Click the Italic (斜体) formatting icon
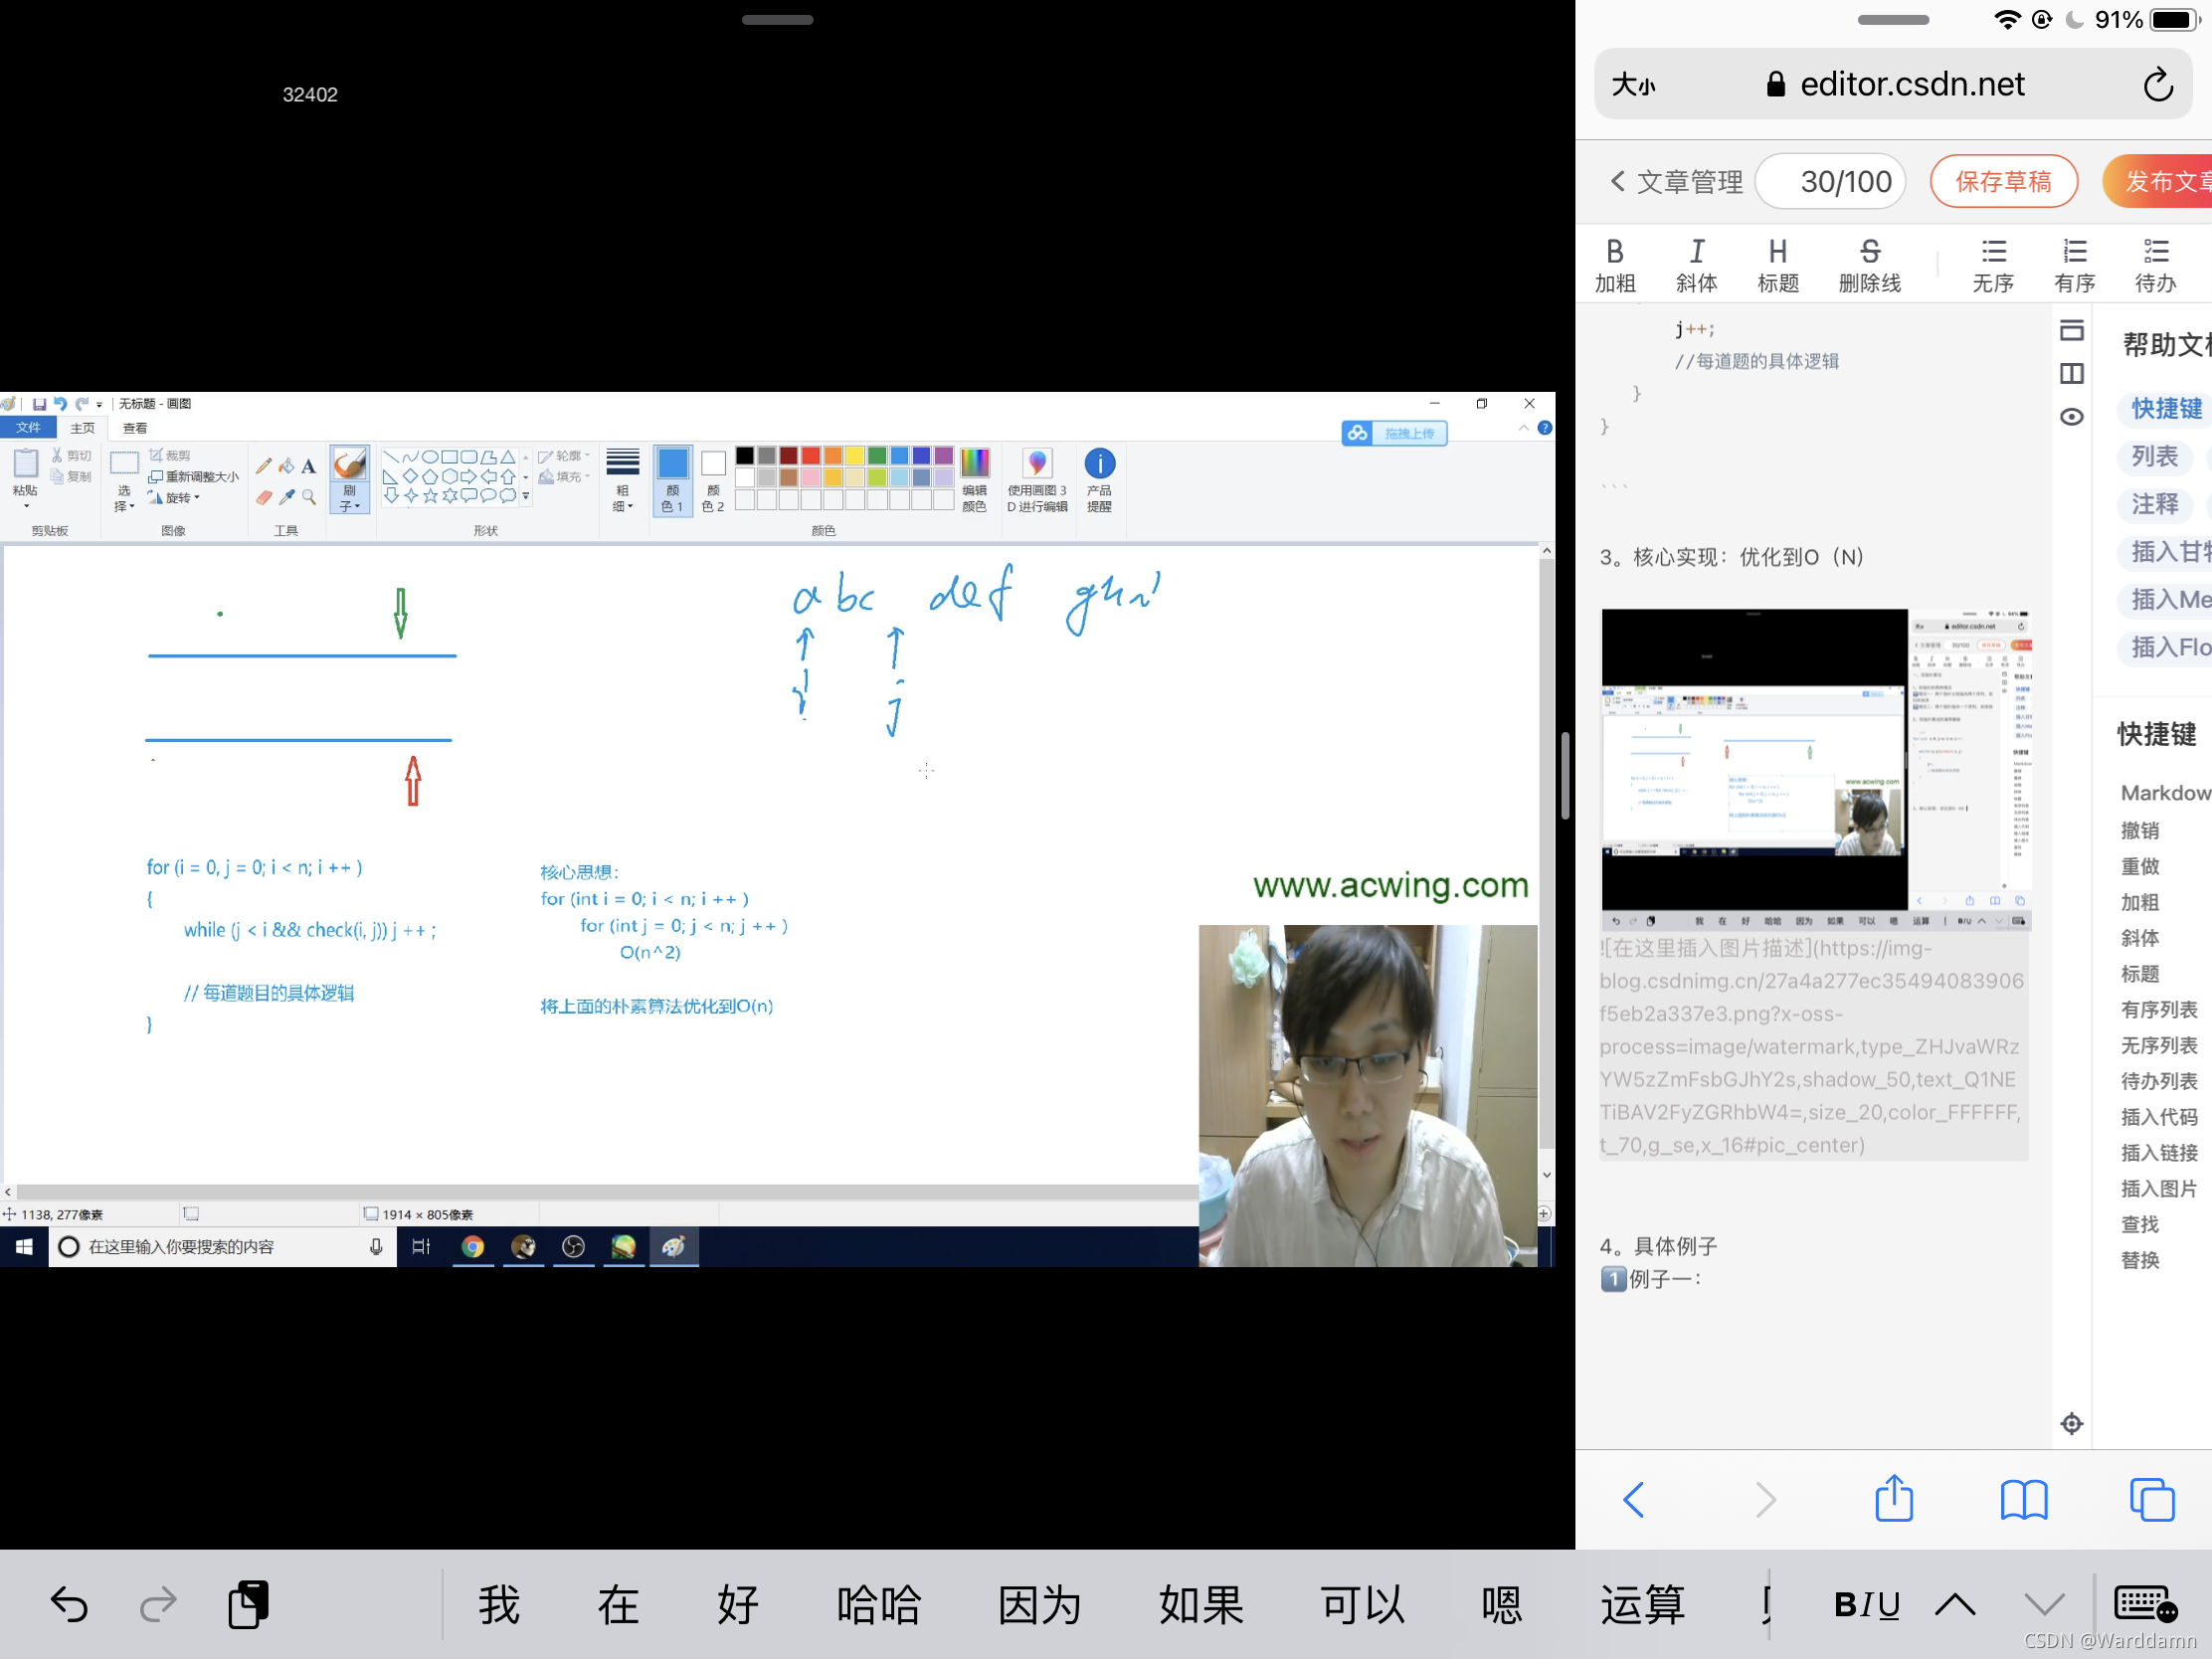Viewport: 2212px width, 1659px height. point(1696,265)
